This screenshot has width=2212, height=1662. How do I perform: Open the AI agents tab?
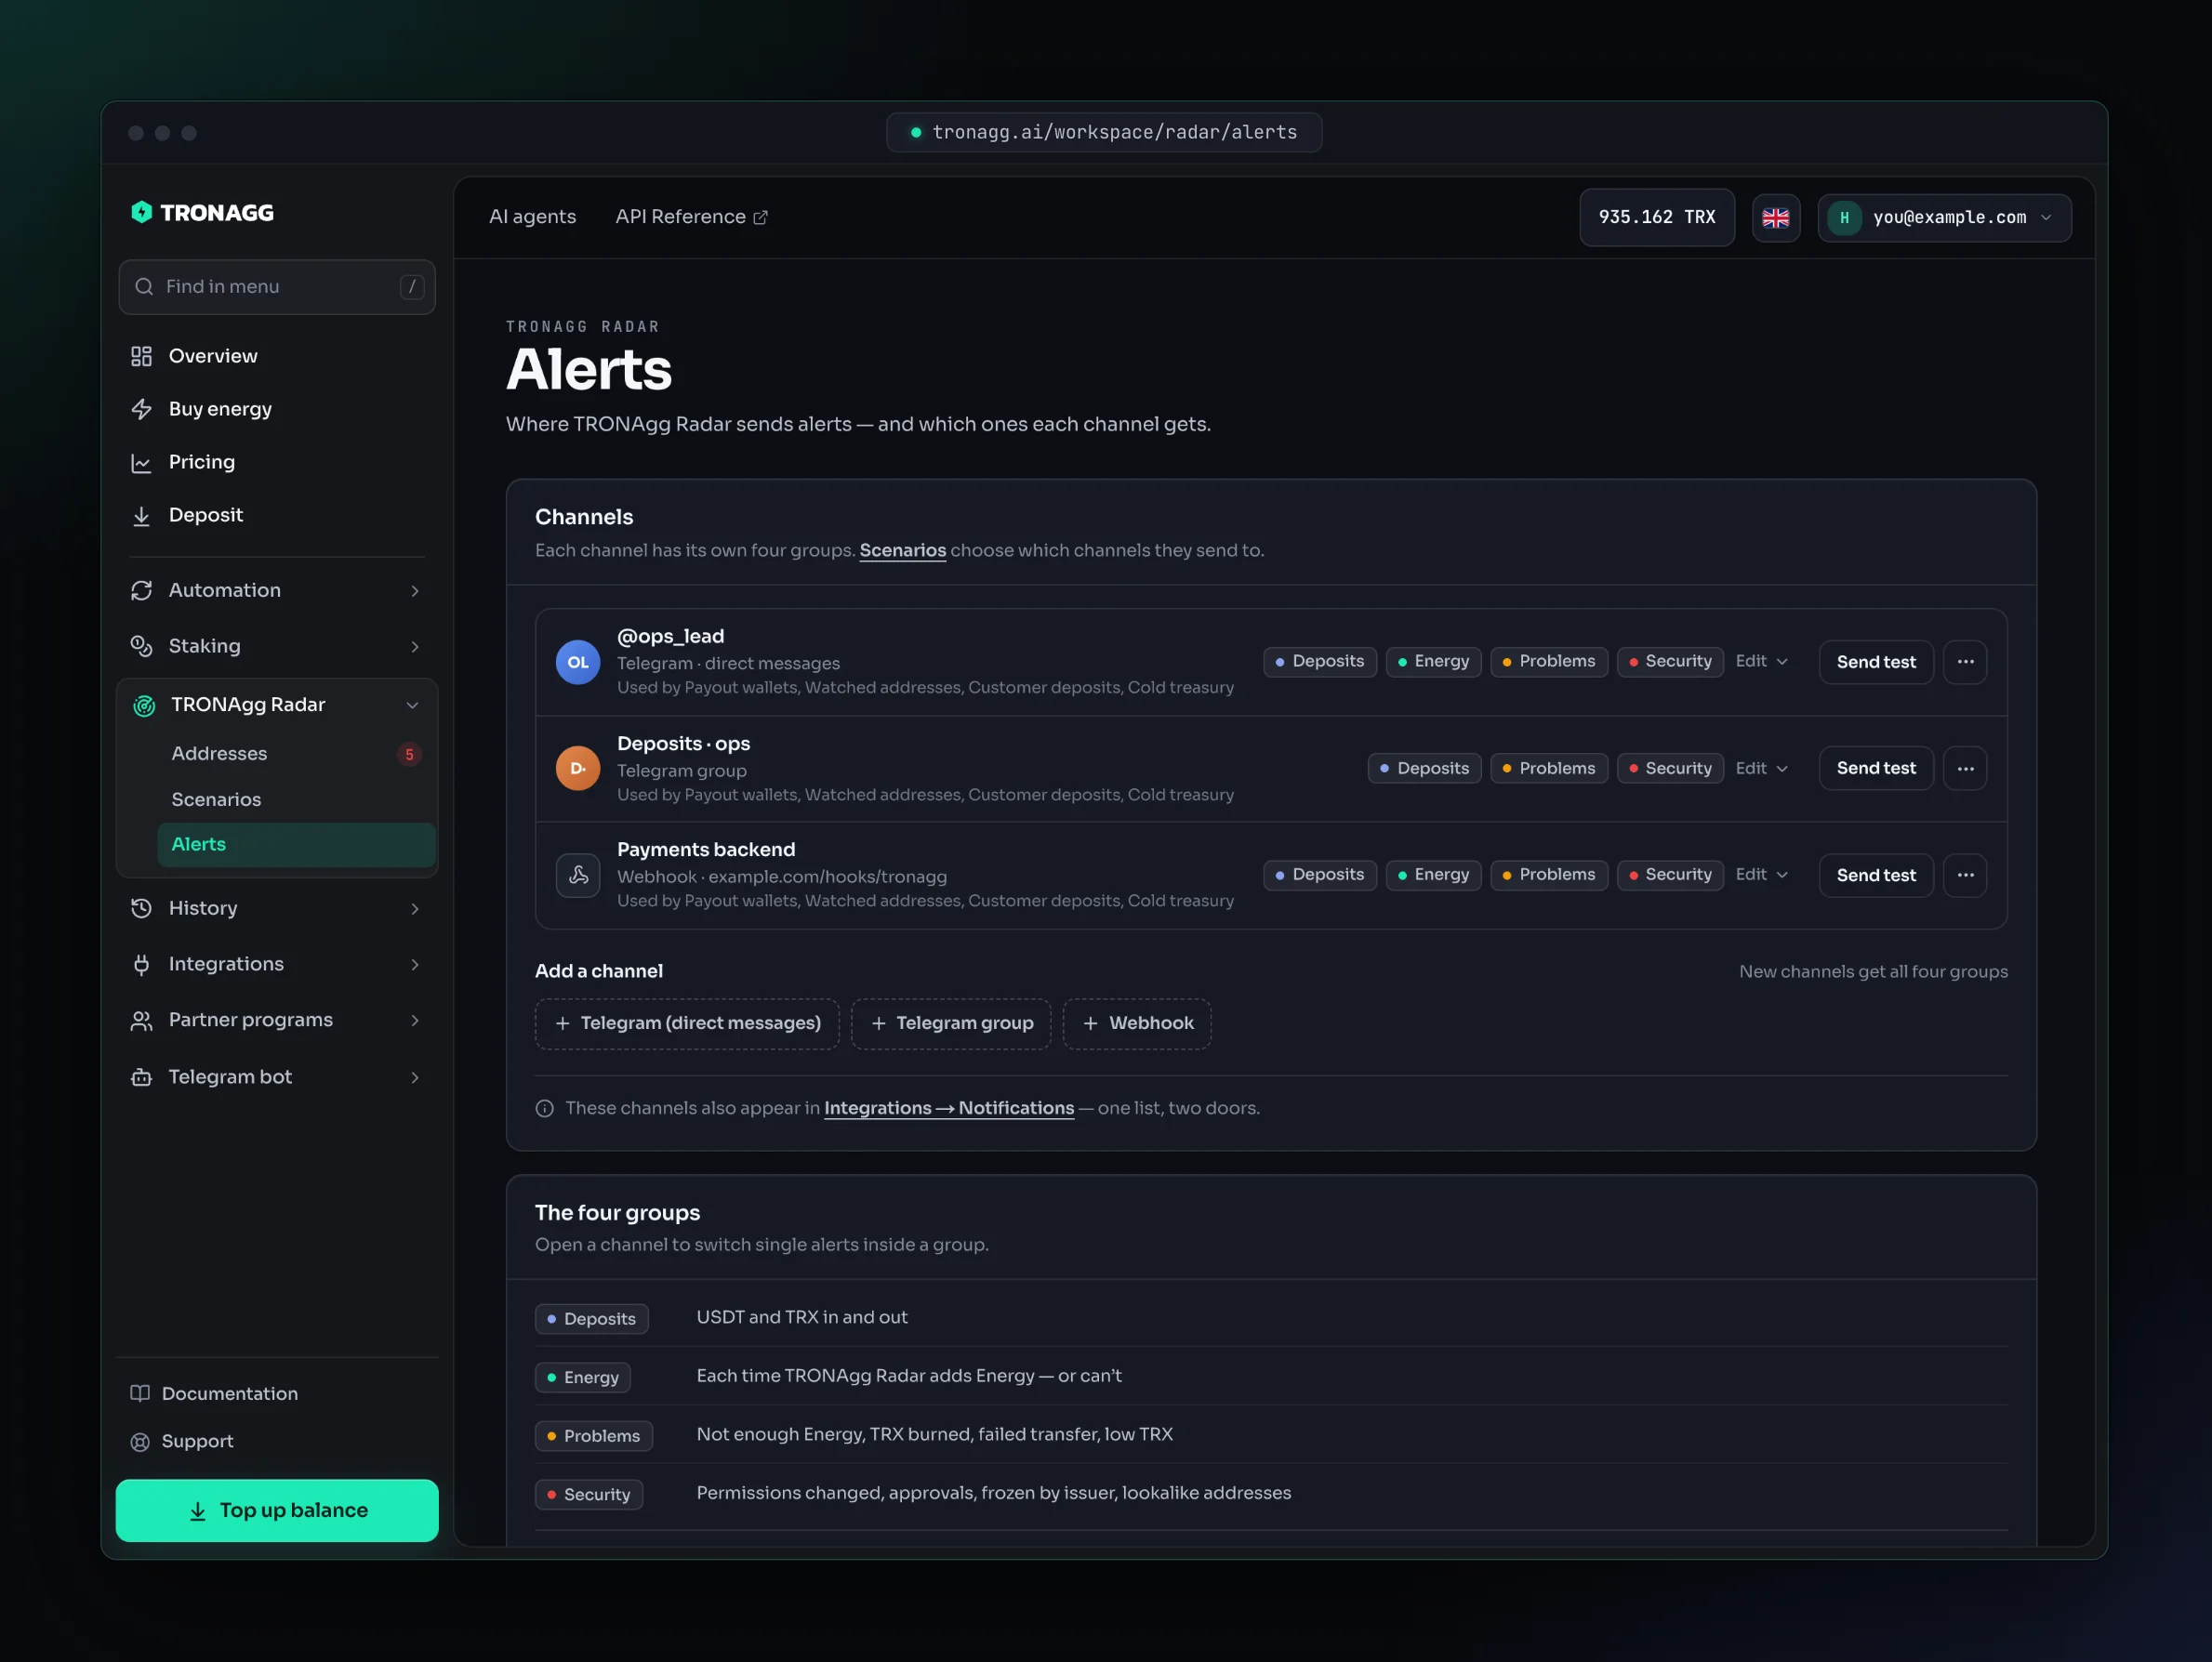coord(532,216)
